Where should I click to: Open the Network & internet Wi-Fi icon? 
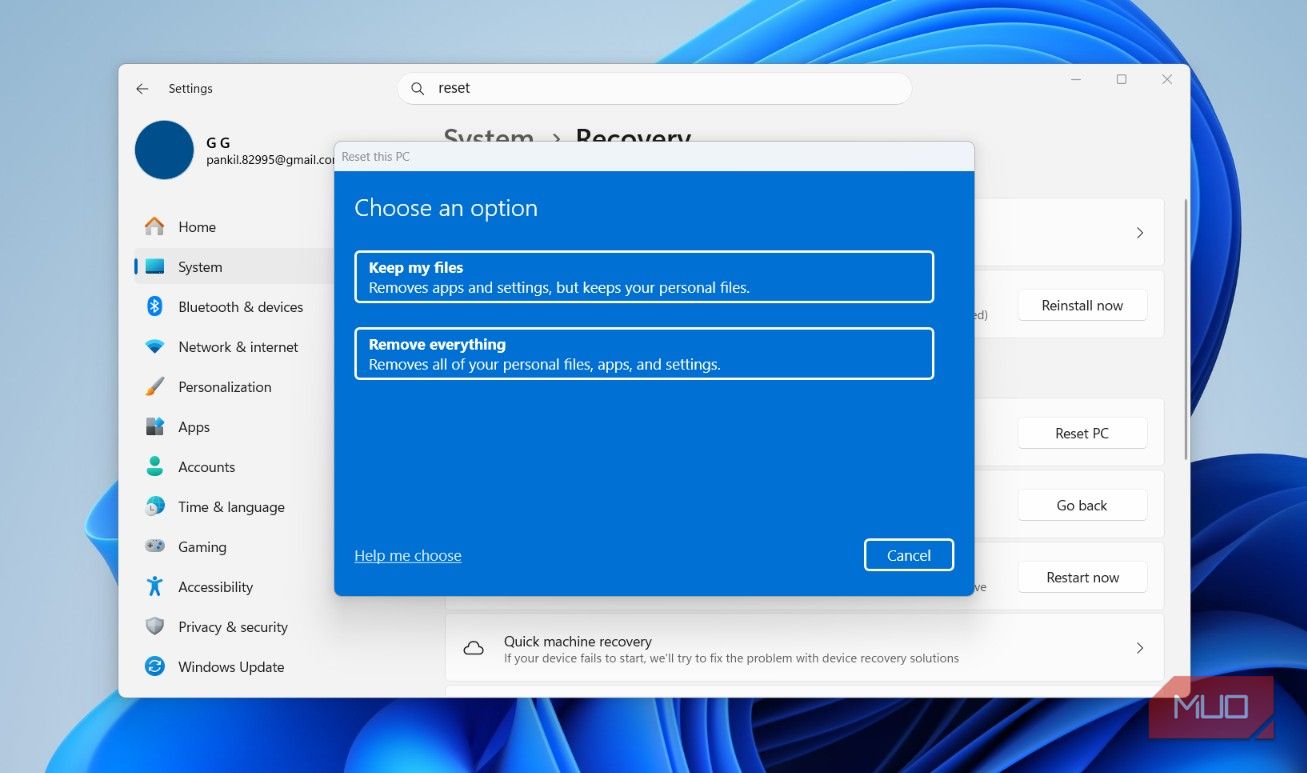point(155,347)
